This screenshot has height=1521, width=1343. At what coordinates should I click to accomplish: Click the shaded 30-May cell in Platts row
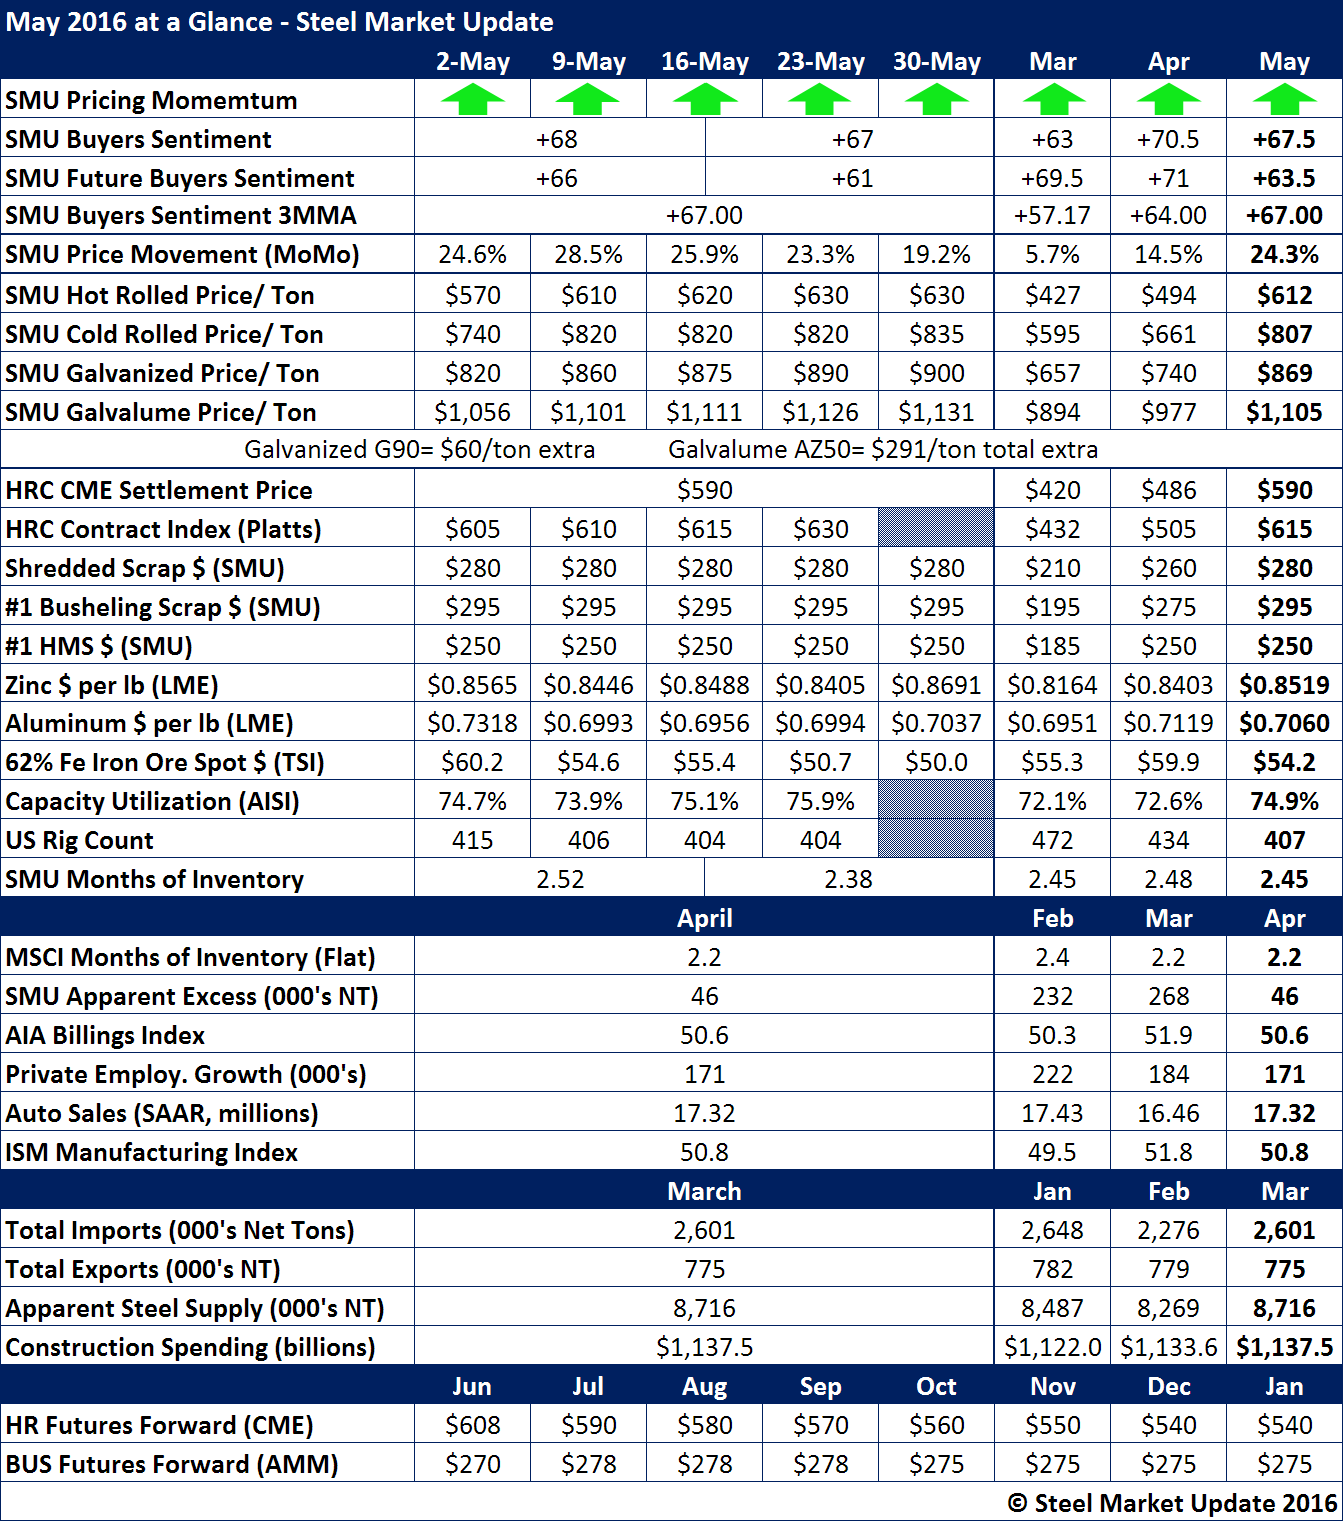pyautogui.click(x=936, y=528)
